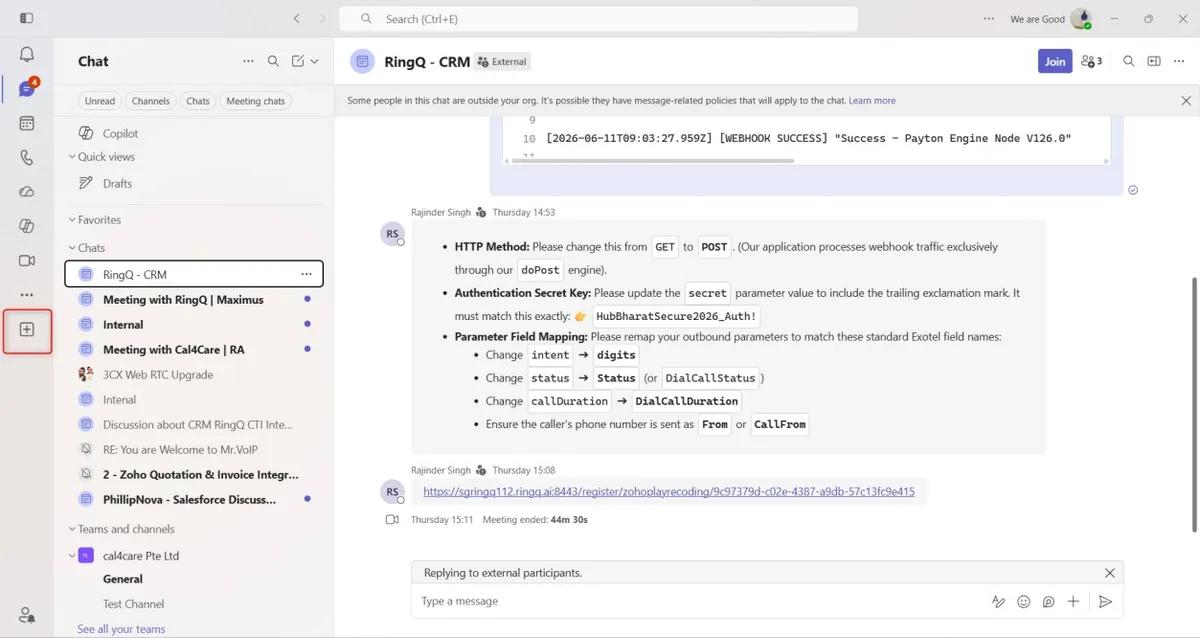Open the OneDrive cloud icon

tap(27, 191)
